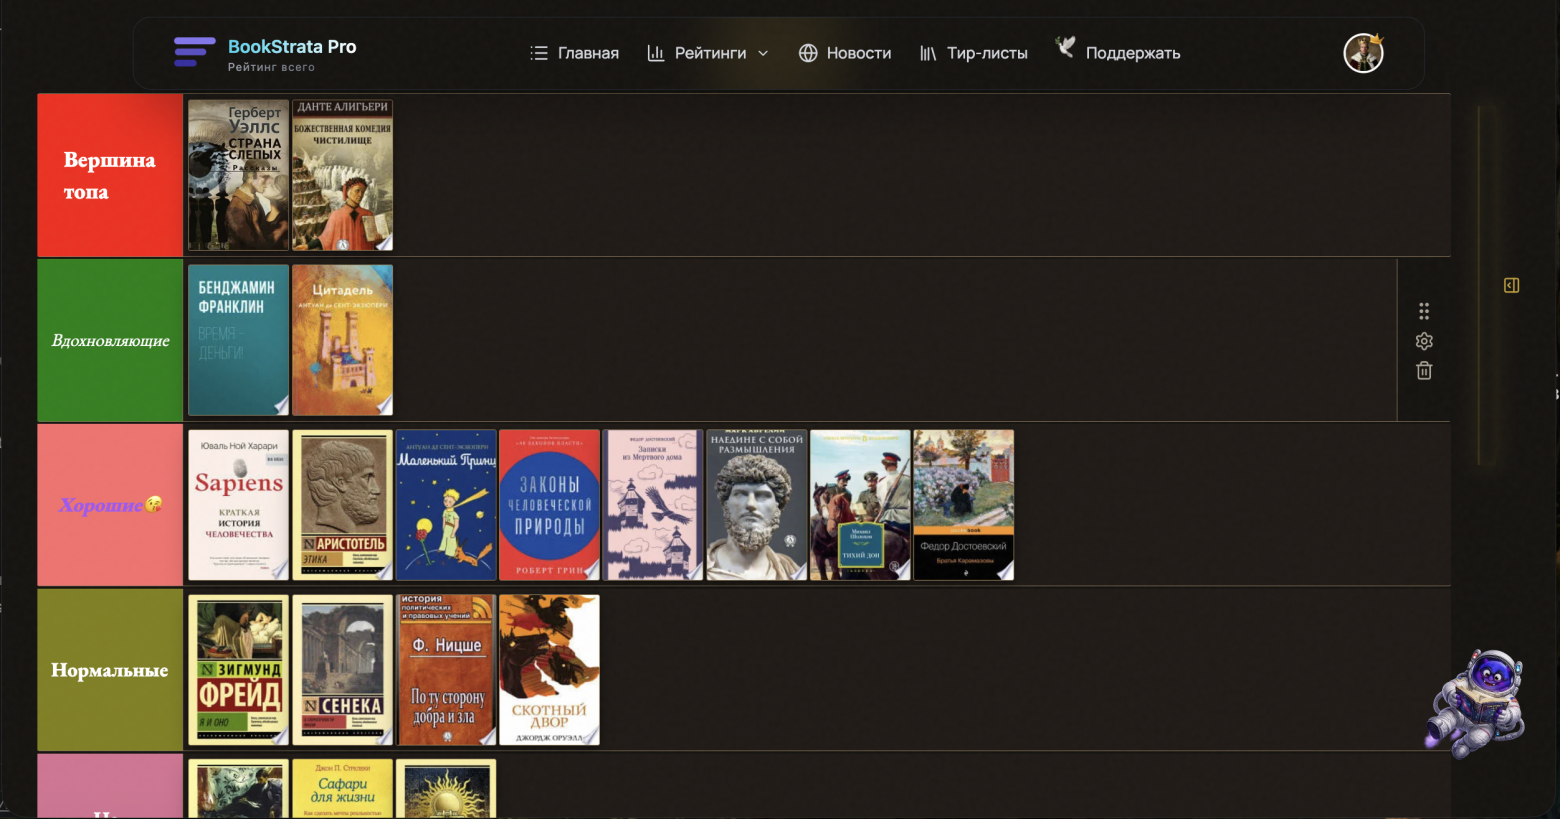Open the Тихий Дон book cover
The height and width of the screenshot is (819, 1560).
(x=860, y=505)
